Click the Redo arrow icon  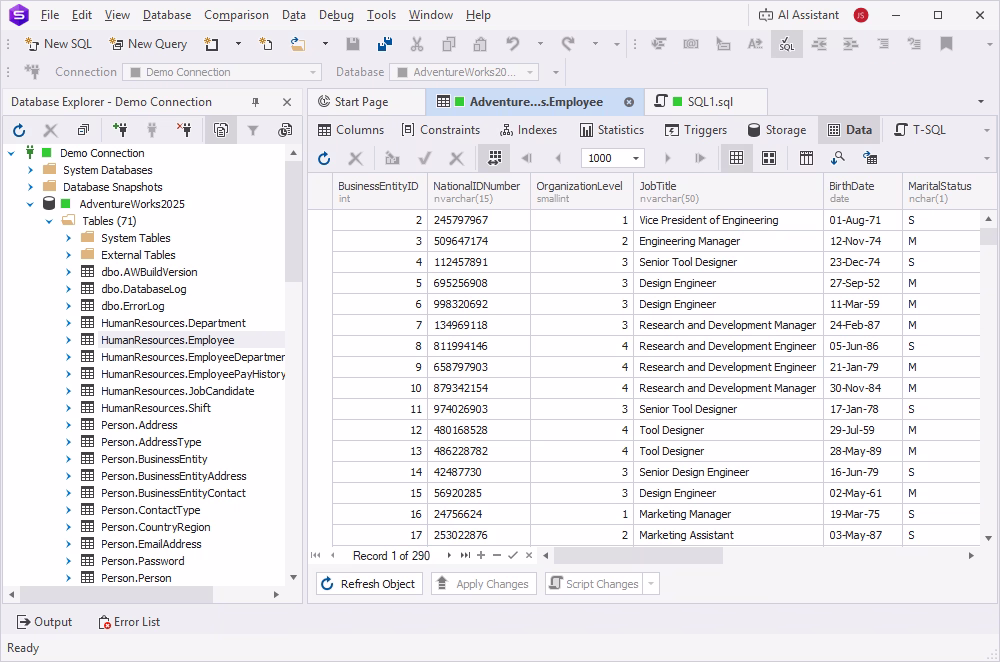click(x=568, y=44)
